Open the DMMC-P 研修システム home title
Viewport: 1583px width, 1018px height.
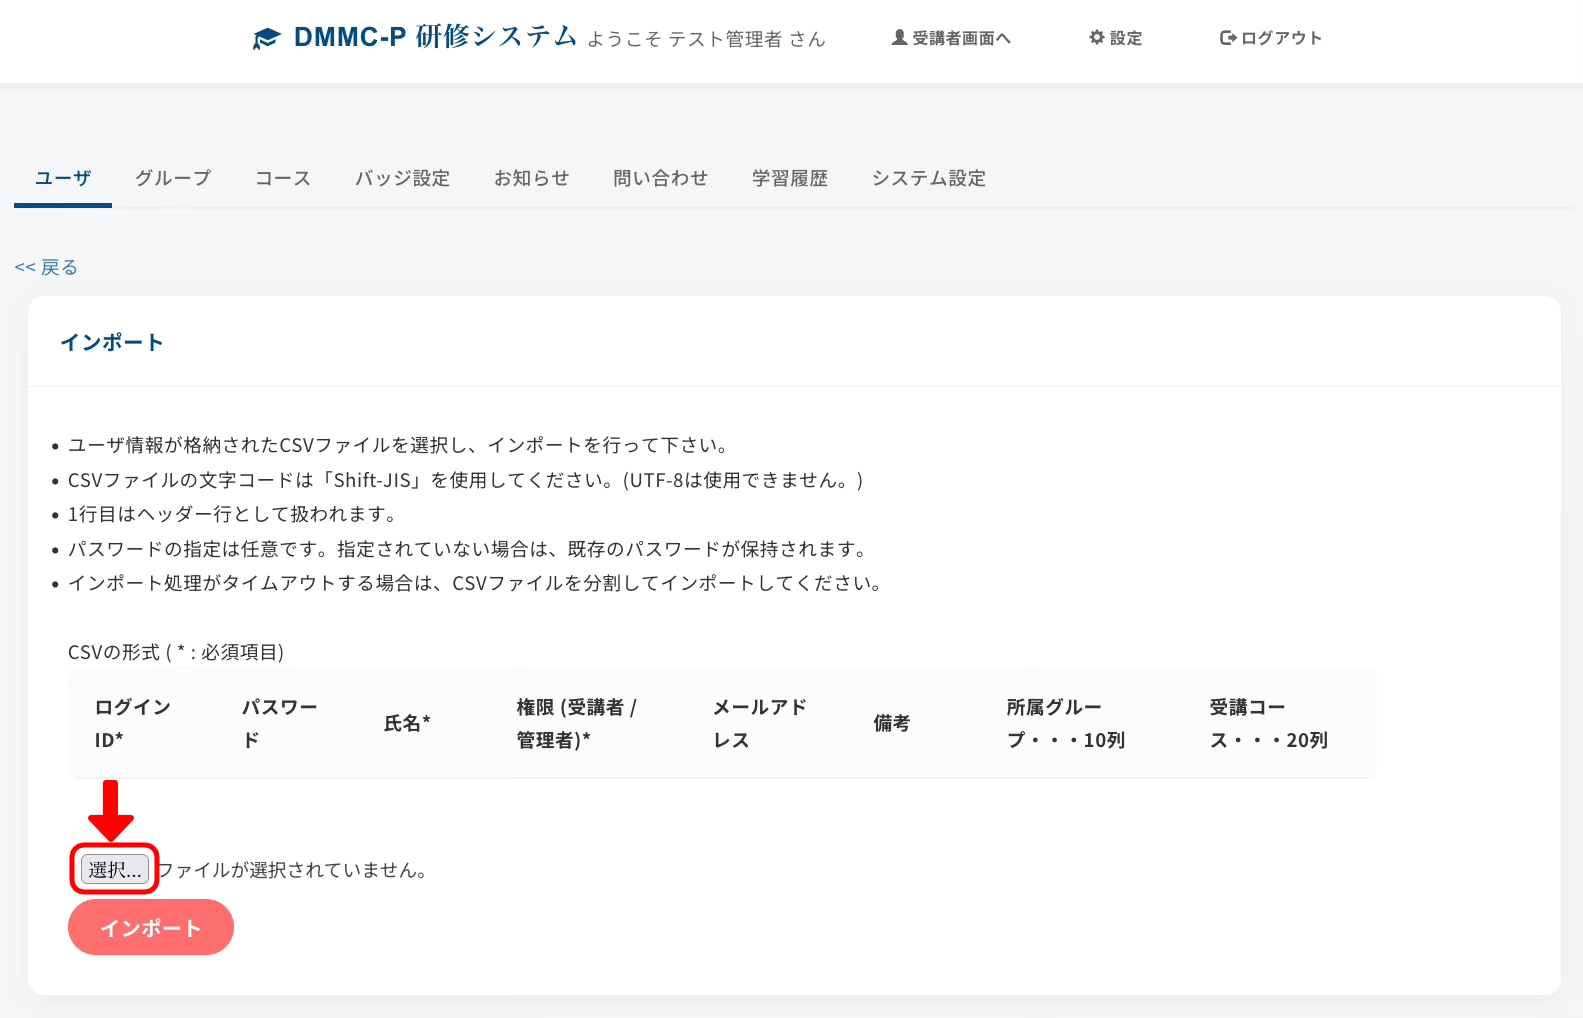coord(435,37)
